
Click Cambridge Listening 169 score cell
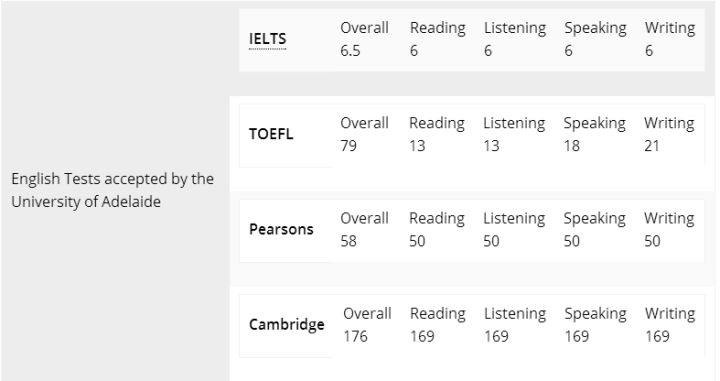pyautogui.click(x=515, y=325)
